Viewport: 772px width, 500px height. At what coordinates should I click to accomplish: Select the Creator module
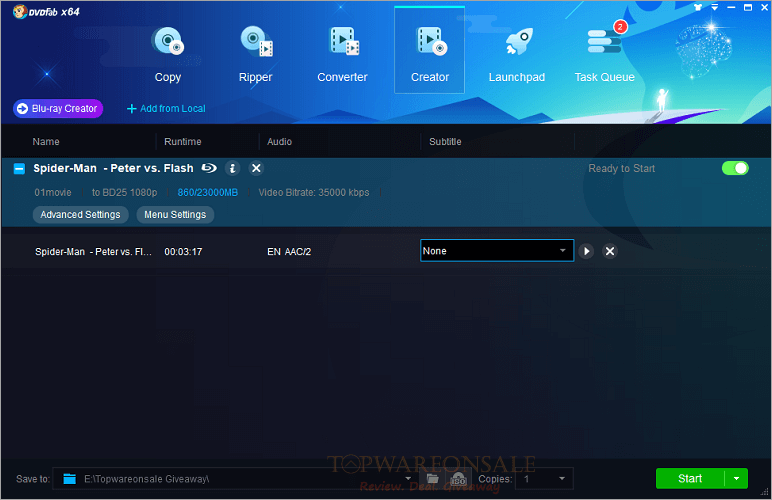pyautogui.click(x=429, y=50)
